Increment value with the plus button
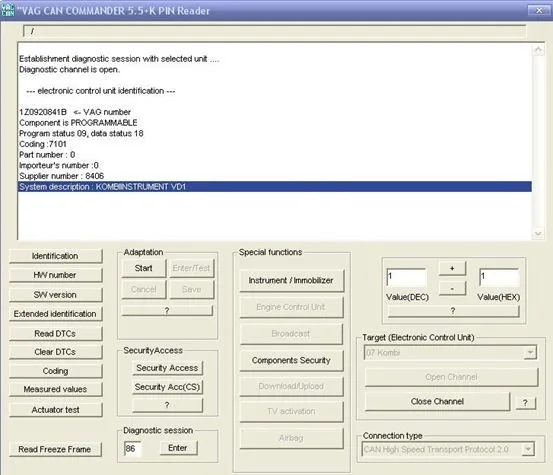 tap(452, 268)
